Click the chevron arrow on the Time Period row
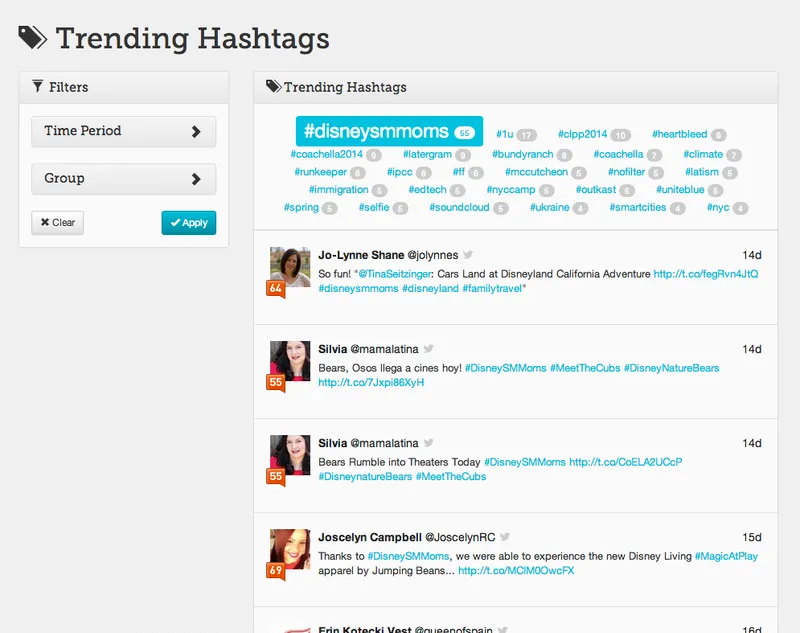This screenshot has width=800, height=633. tap(196, 132)
